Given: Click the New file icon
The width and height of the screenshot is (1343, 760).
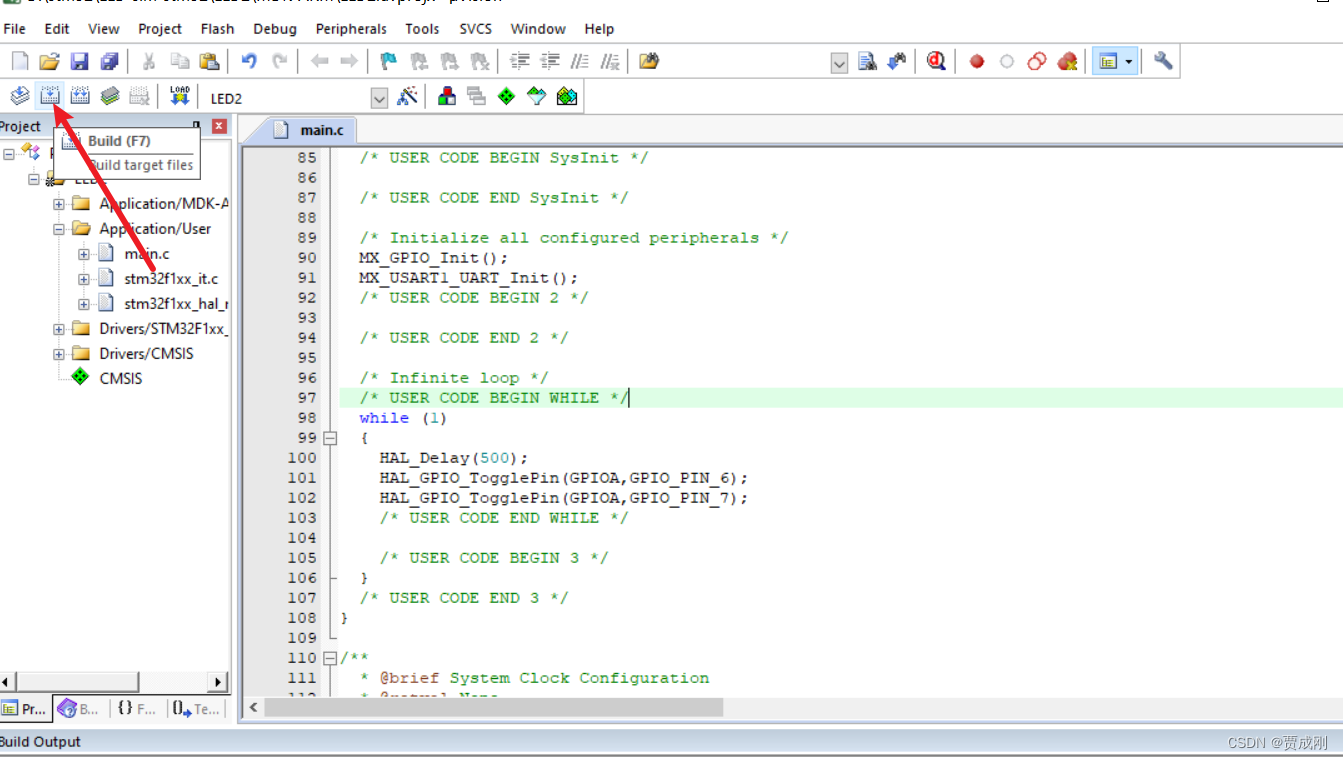Looking at the screenshot, I should pyautogui.click(x=19, y=61).
